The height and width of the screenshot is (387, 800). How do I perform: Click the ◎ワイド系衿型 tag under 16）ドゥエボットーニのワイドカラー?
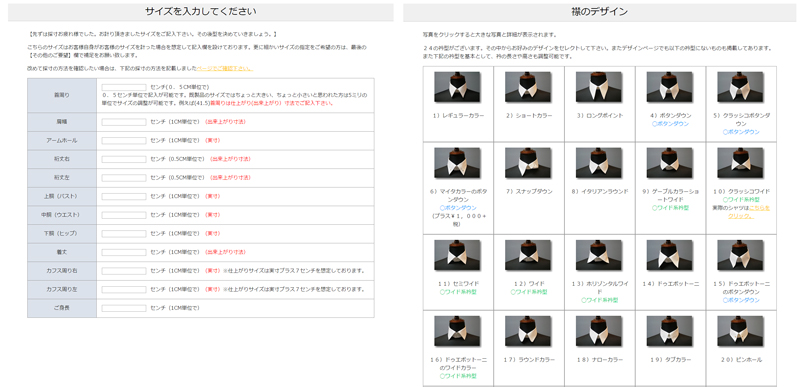(x=457, y=376)
